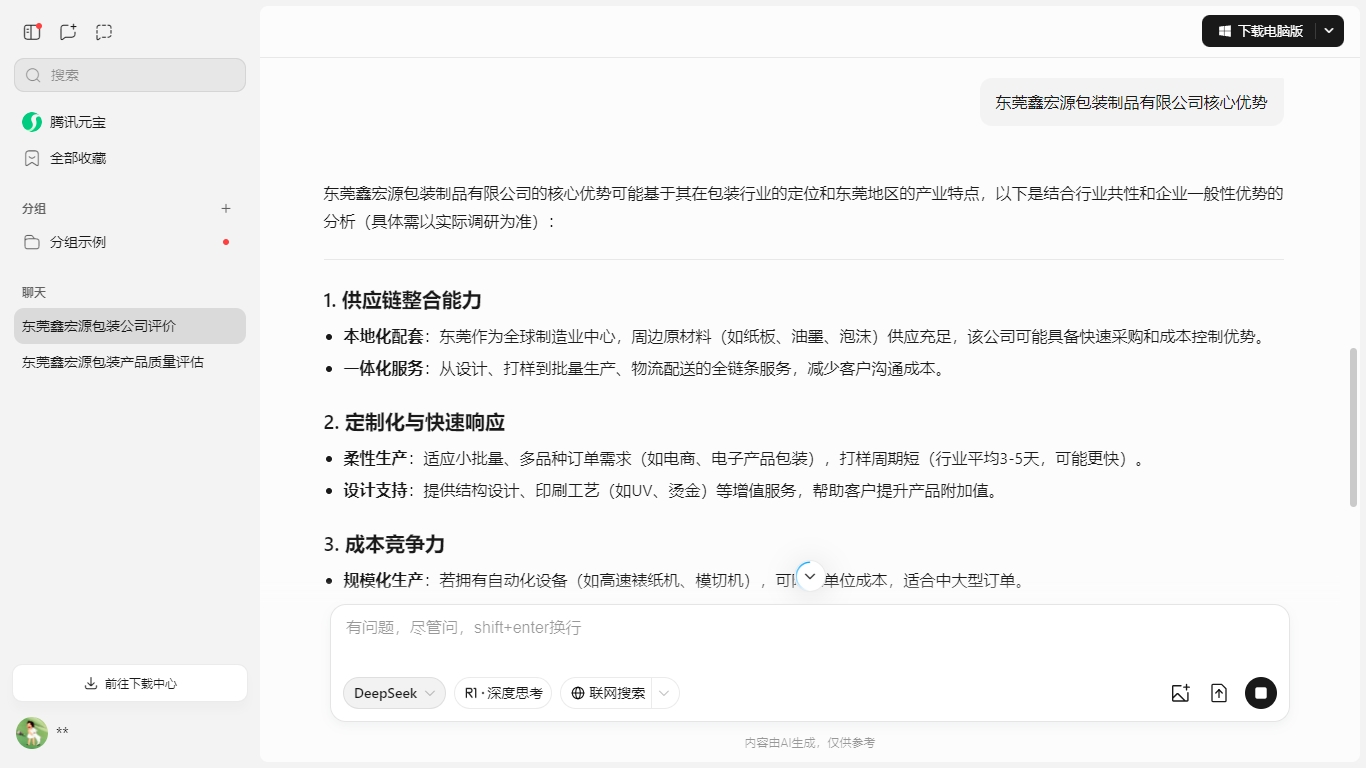The height and width of the screenshot is (768, 1366).
Task: Open the 分组示例 group folder
Action: click(x=78, y=242)
